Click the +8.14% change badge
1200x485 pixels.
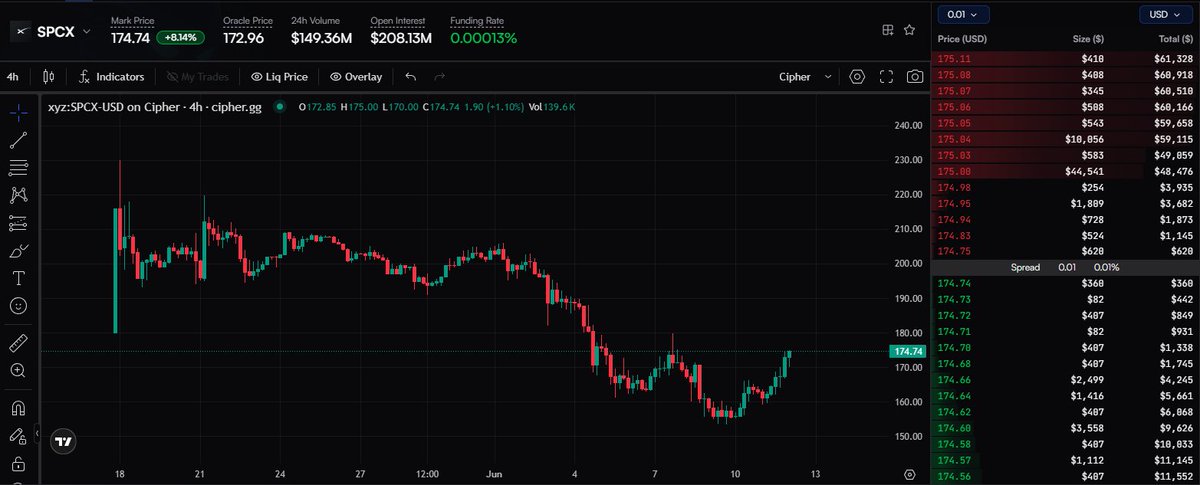pos(180,37)
